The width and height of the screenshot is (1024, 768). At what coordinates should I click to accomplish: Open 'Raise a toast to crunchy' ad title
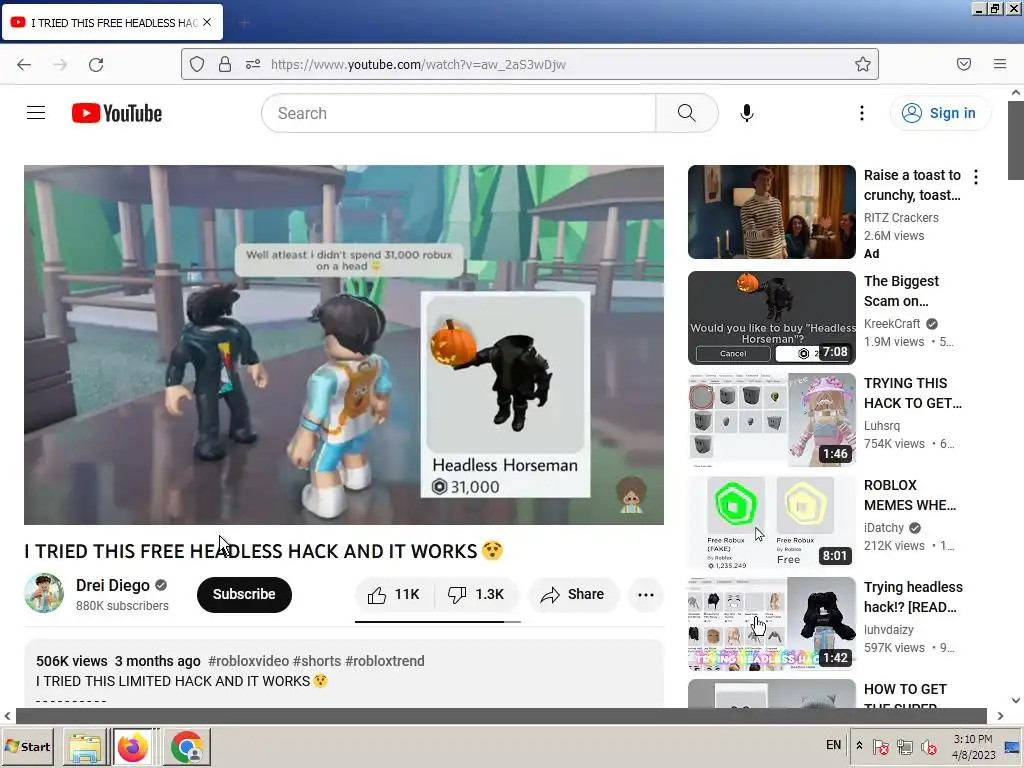912,185
